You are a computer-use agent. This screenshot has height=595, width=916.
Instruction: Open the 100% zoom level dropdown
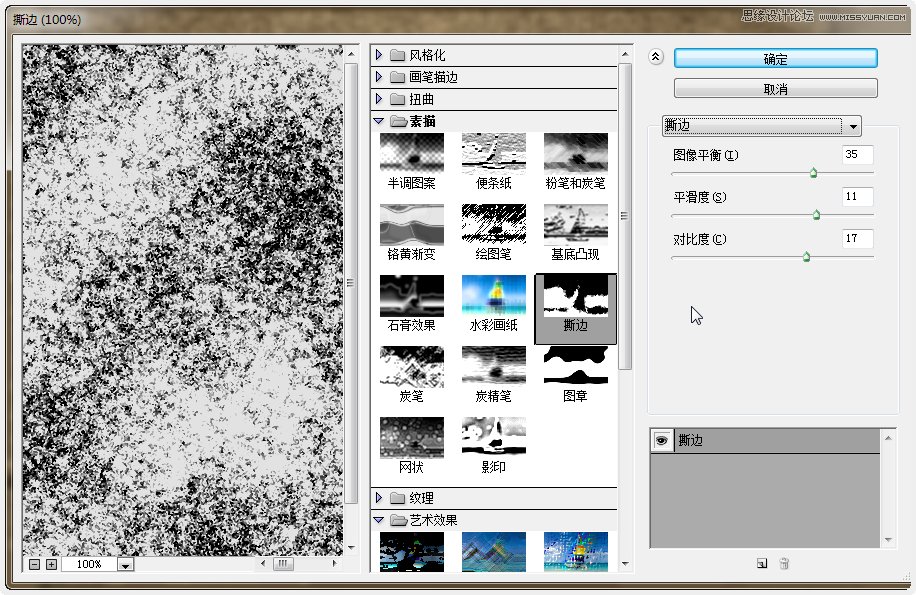click(x=125, y=564)
